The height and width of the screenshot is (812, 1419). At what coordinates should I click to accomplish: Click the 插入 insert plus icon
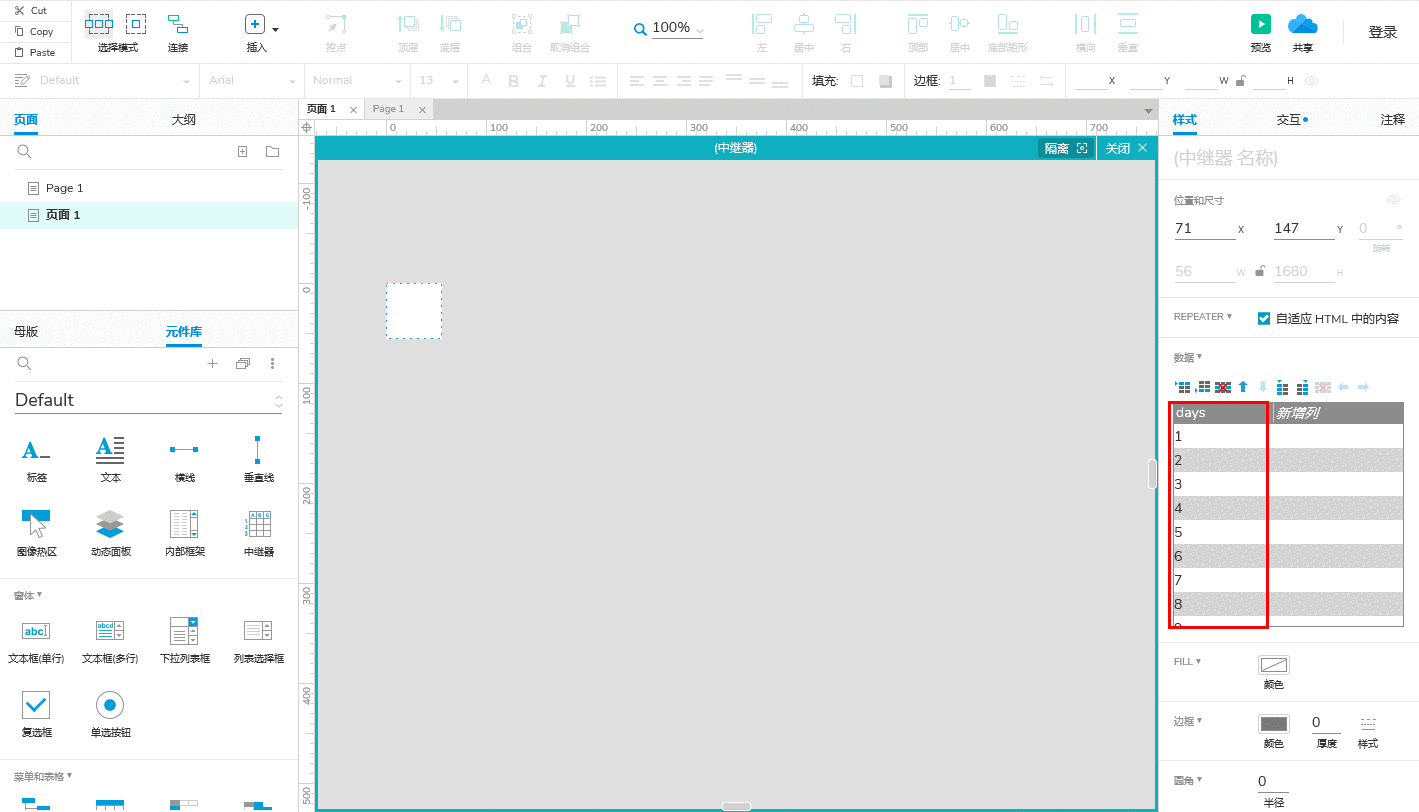(x=255, y=24)
